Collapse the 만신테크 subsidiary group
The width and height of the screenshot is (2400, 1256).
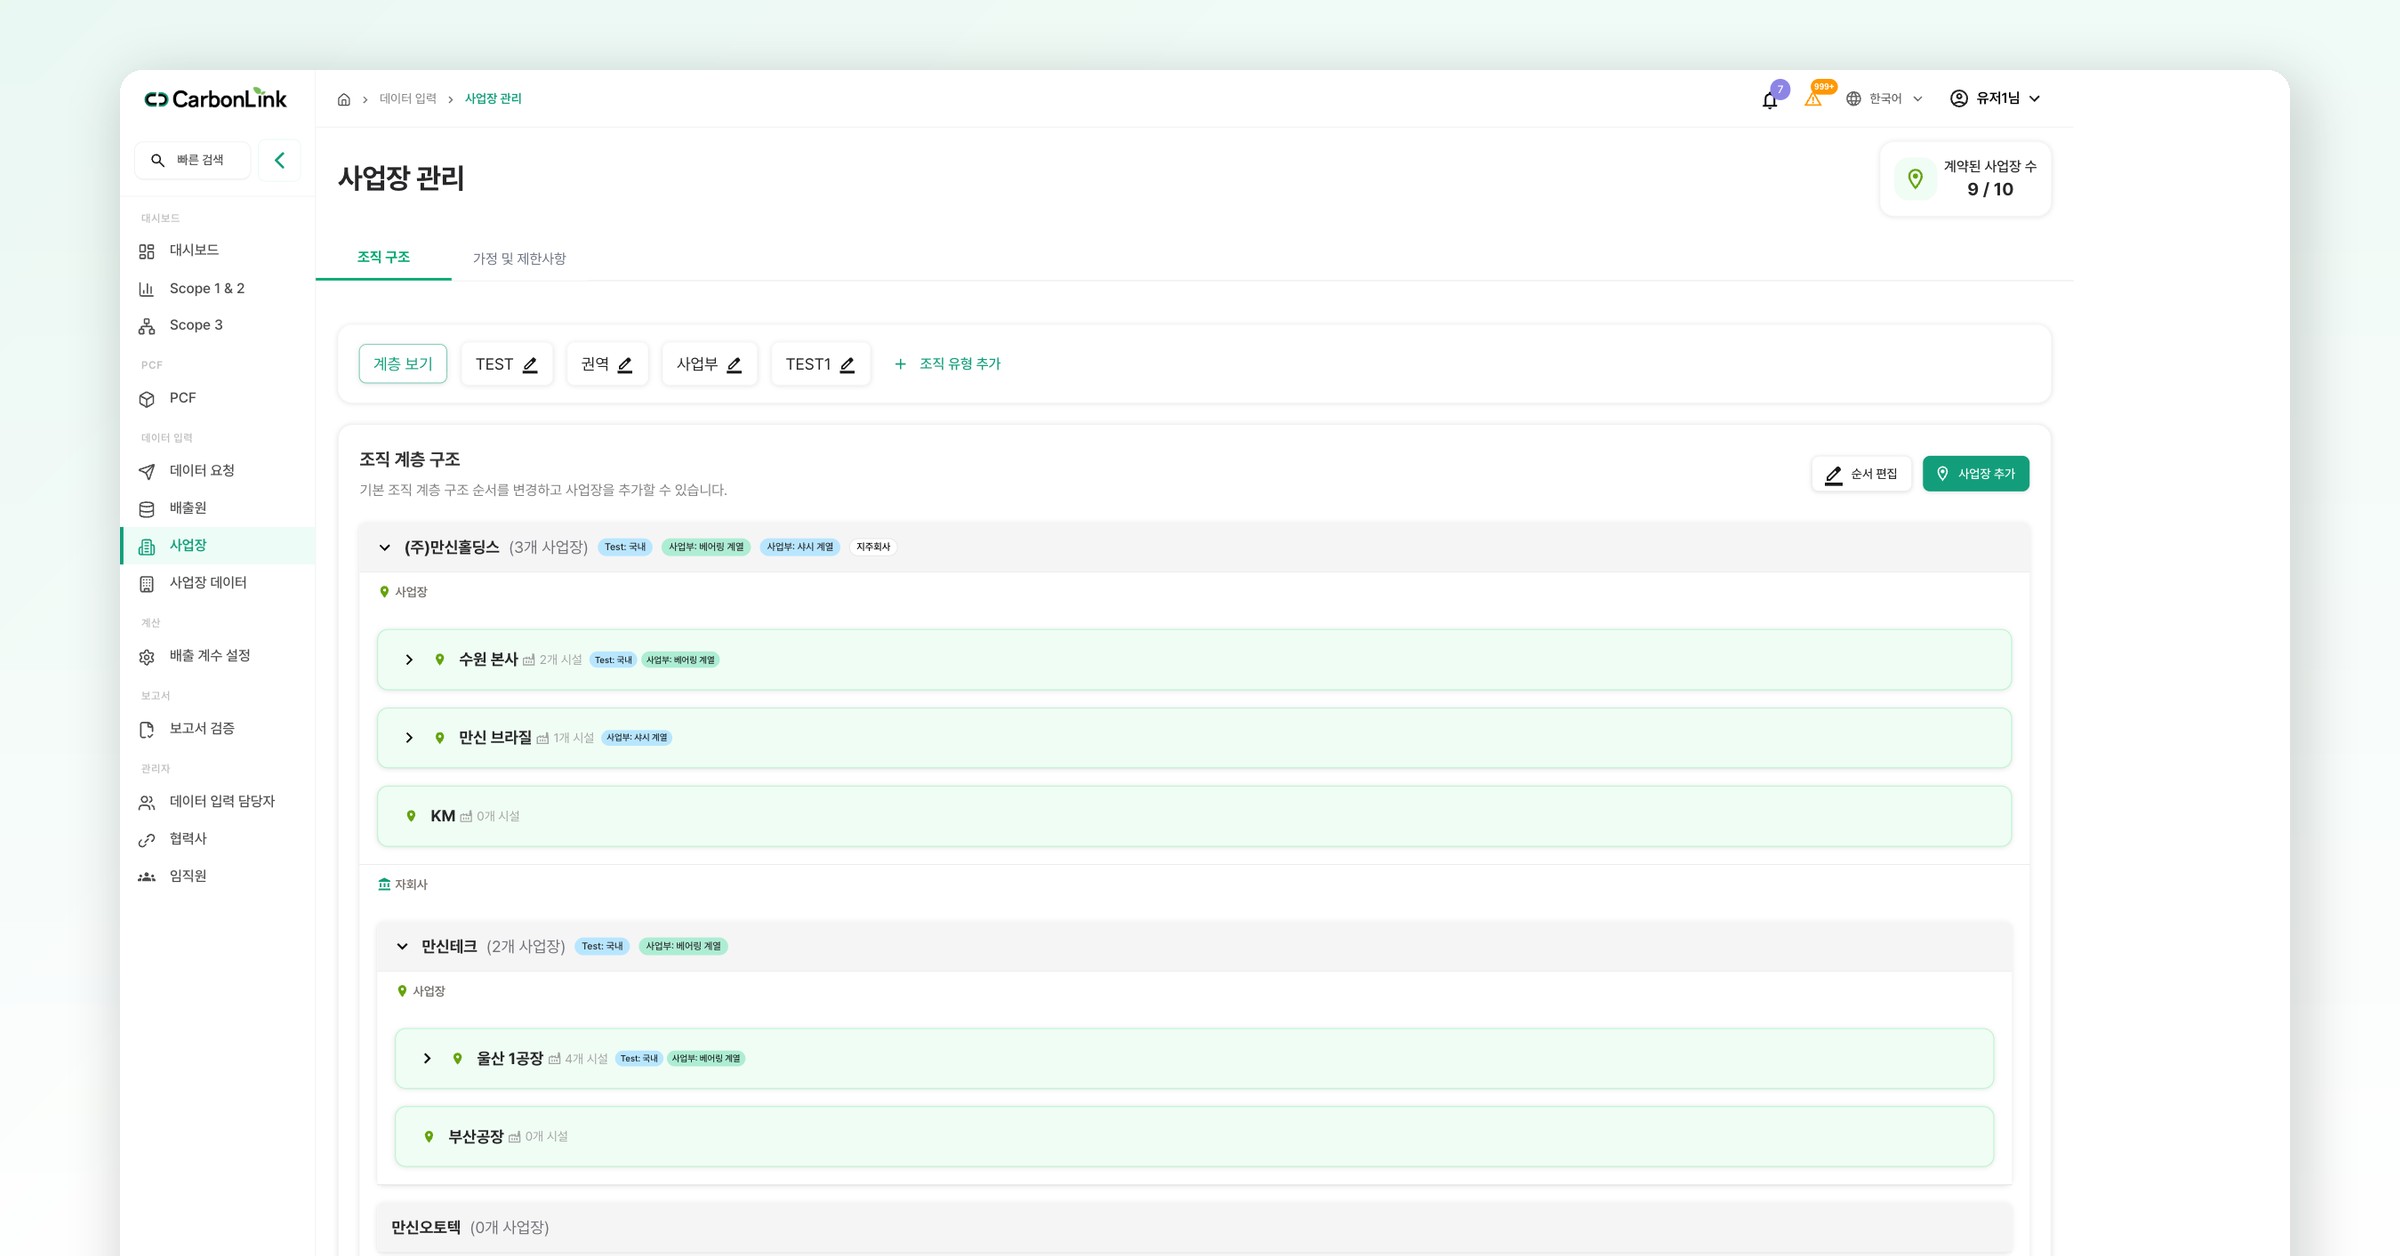pyautogui.click(x=402, y=947)
